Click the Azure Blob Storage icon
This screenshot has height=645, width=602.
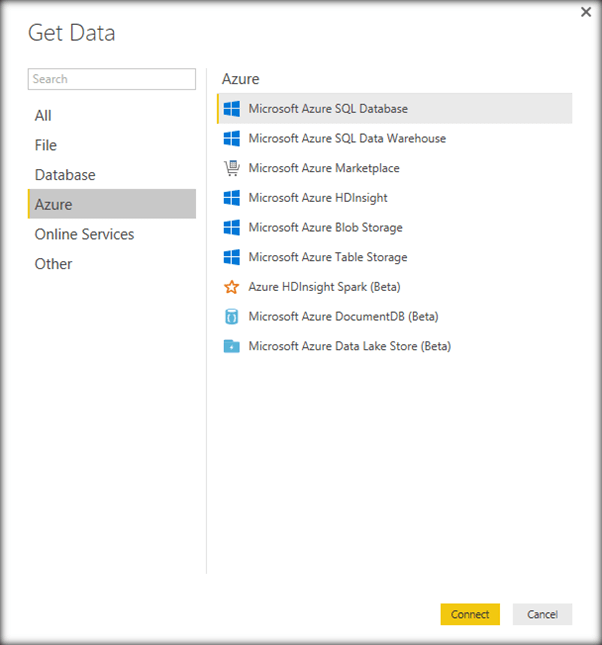tap(232, 227)
